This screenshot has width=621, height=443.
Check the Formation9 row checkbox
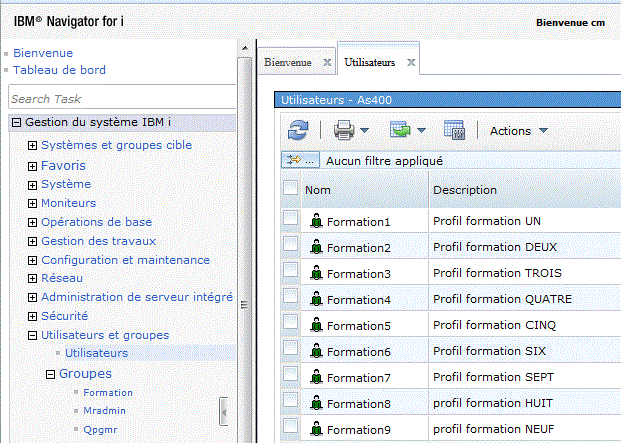point(290,426)
